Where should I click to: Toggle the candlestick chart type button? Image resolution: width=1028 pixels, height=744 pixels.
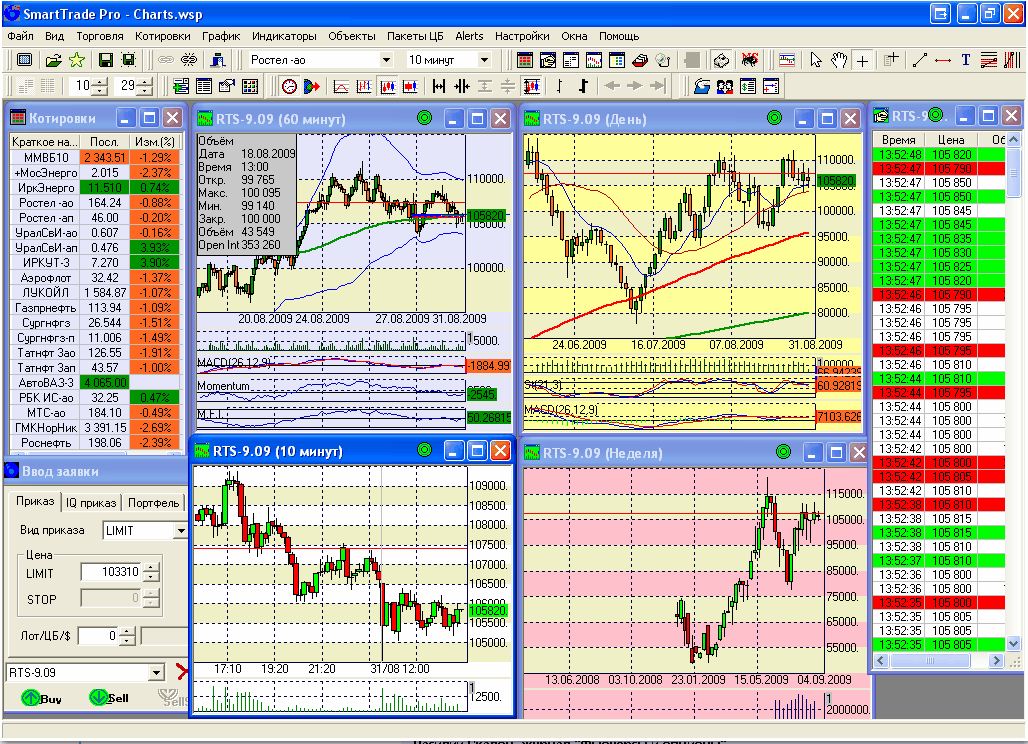[x=387, y=86]
